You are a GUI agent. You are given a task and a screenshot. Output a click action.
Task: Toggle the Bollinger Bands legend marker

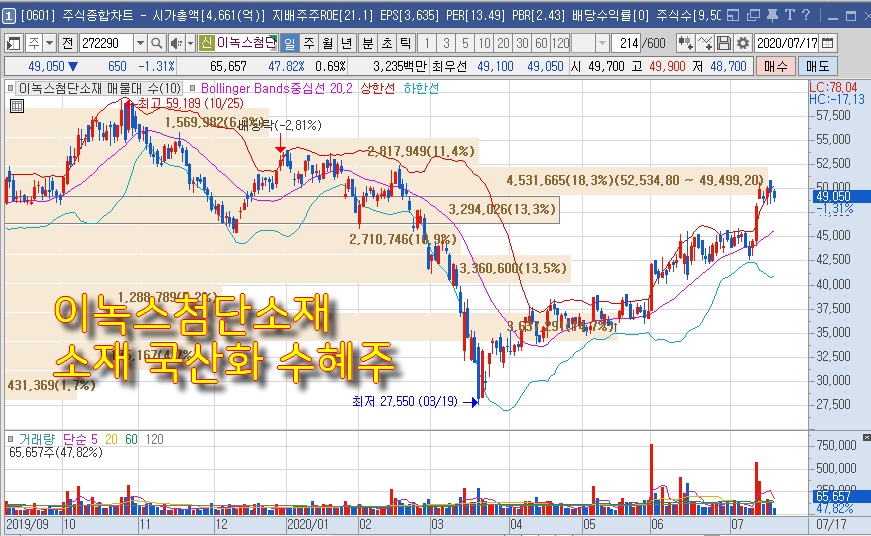193,88
